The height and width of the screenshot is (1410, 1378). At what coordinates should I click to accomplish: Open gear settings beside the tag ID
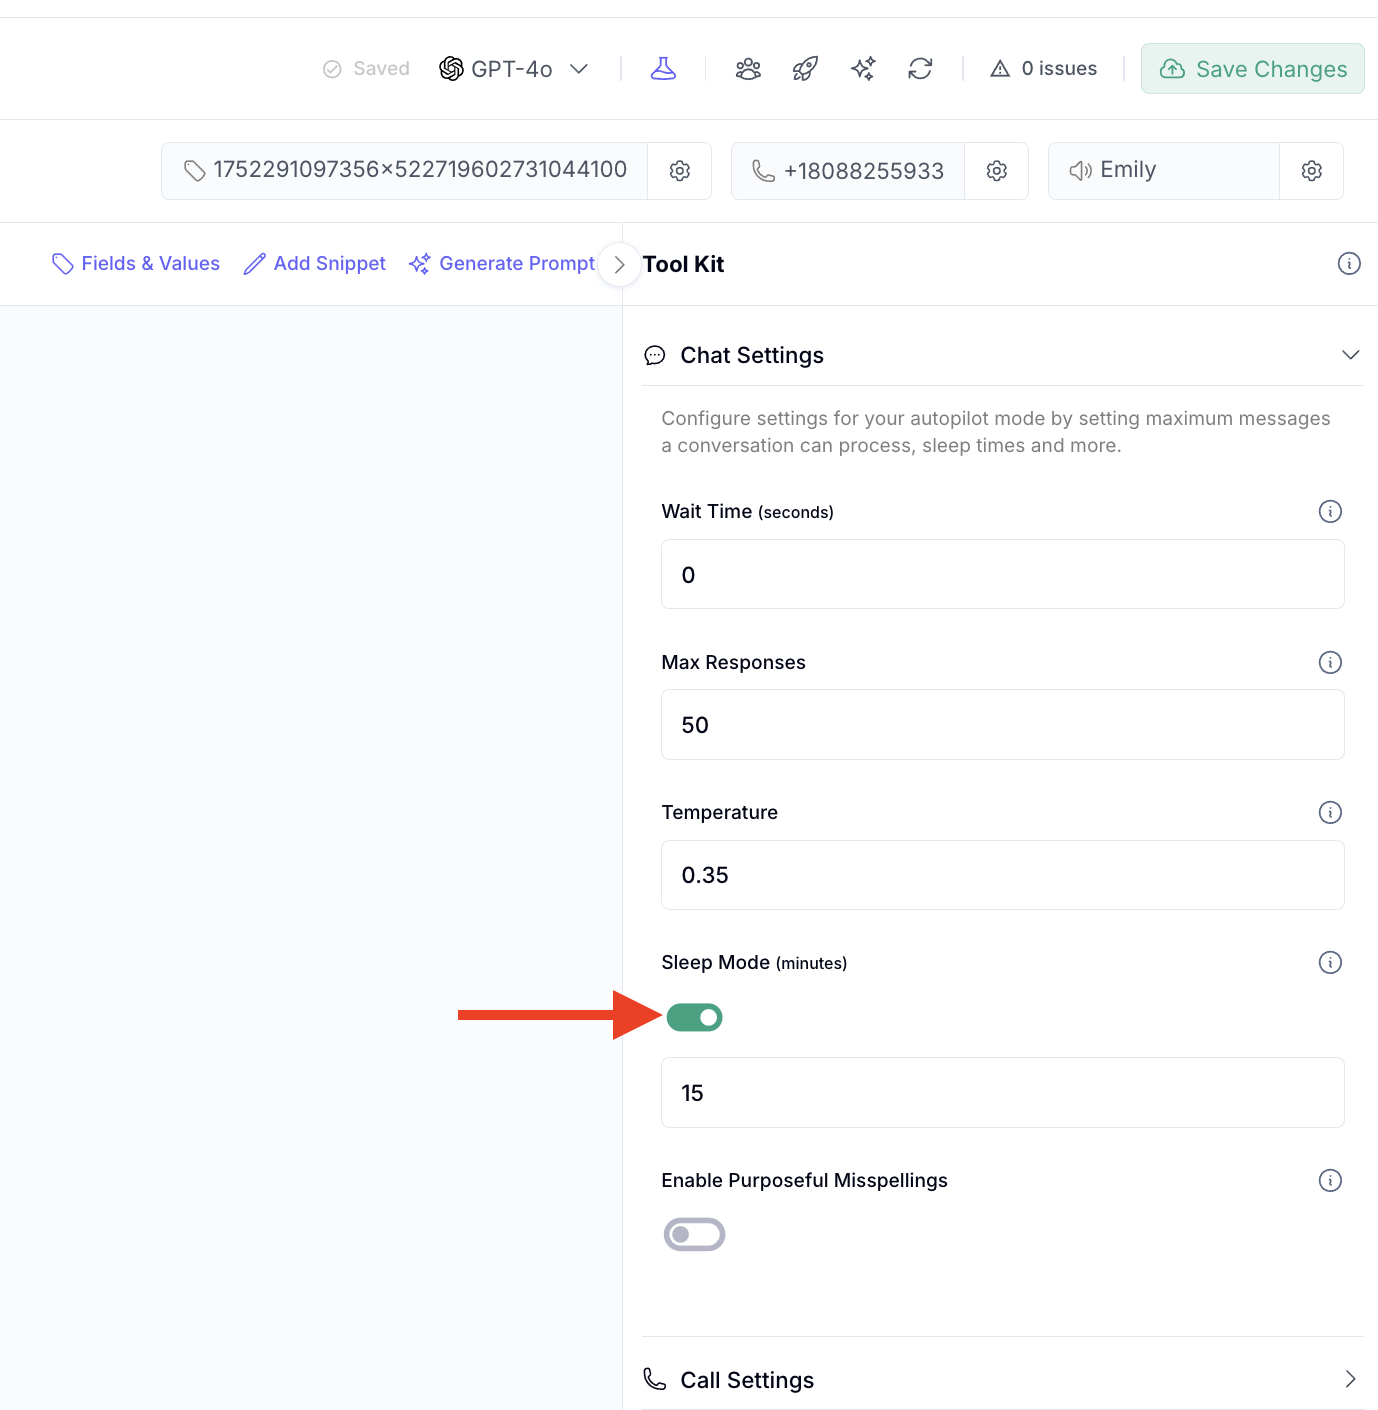pos(680,171)
